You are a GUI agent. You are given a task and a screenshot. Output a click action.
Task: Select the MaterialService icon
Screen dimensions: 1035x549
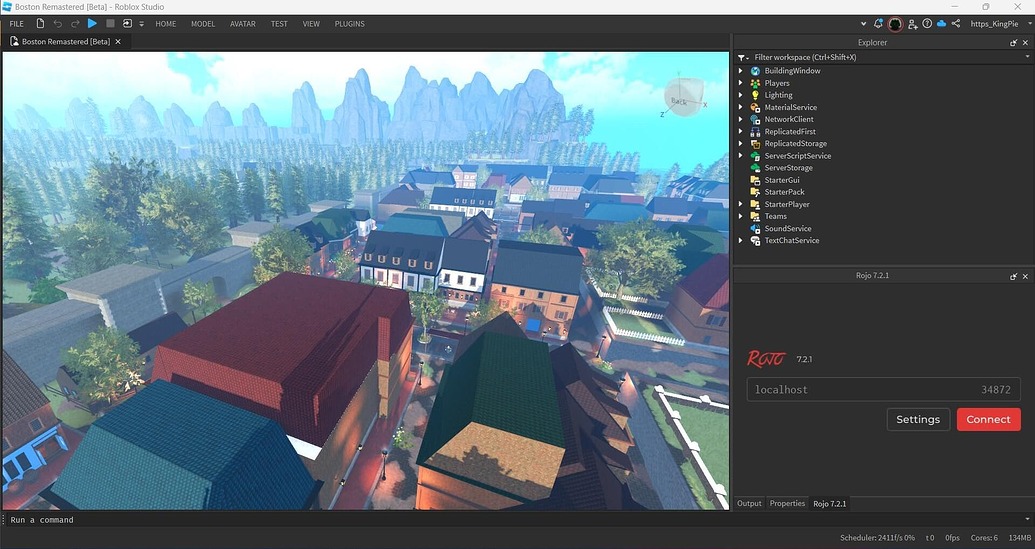[755, 107]
